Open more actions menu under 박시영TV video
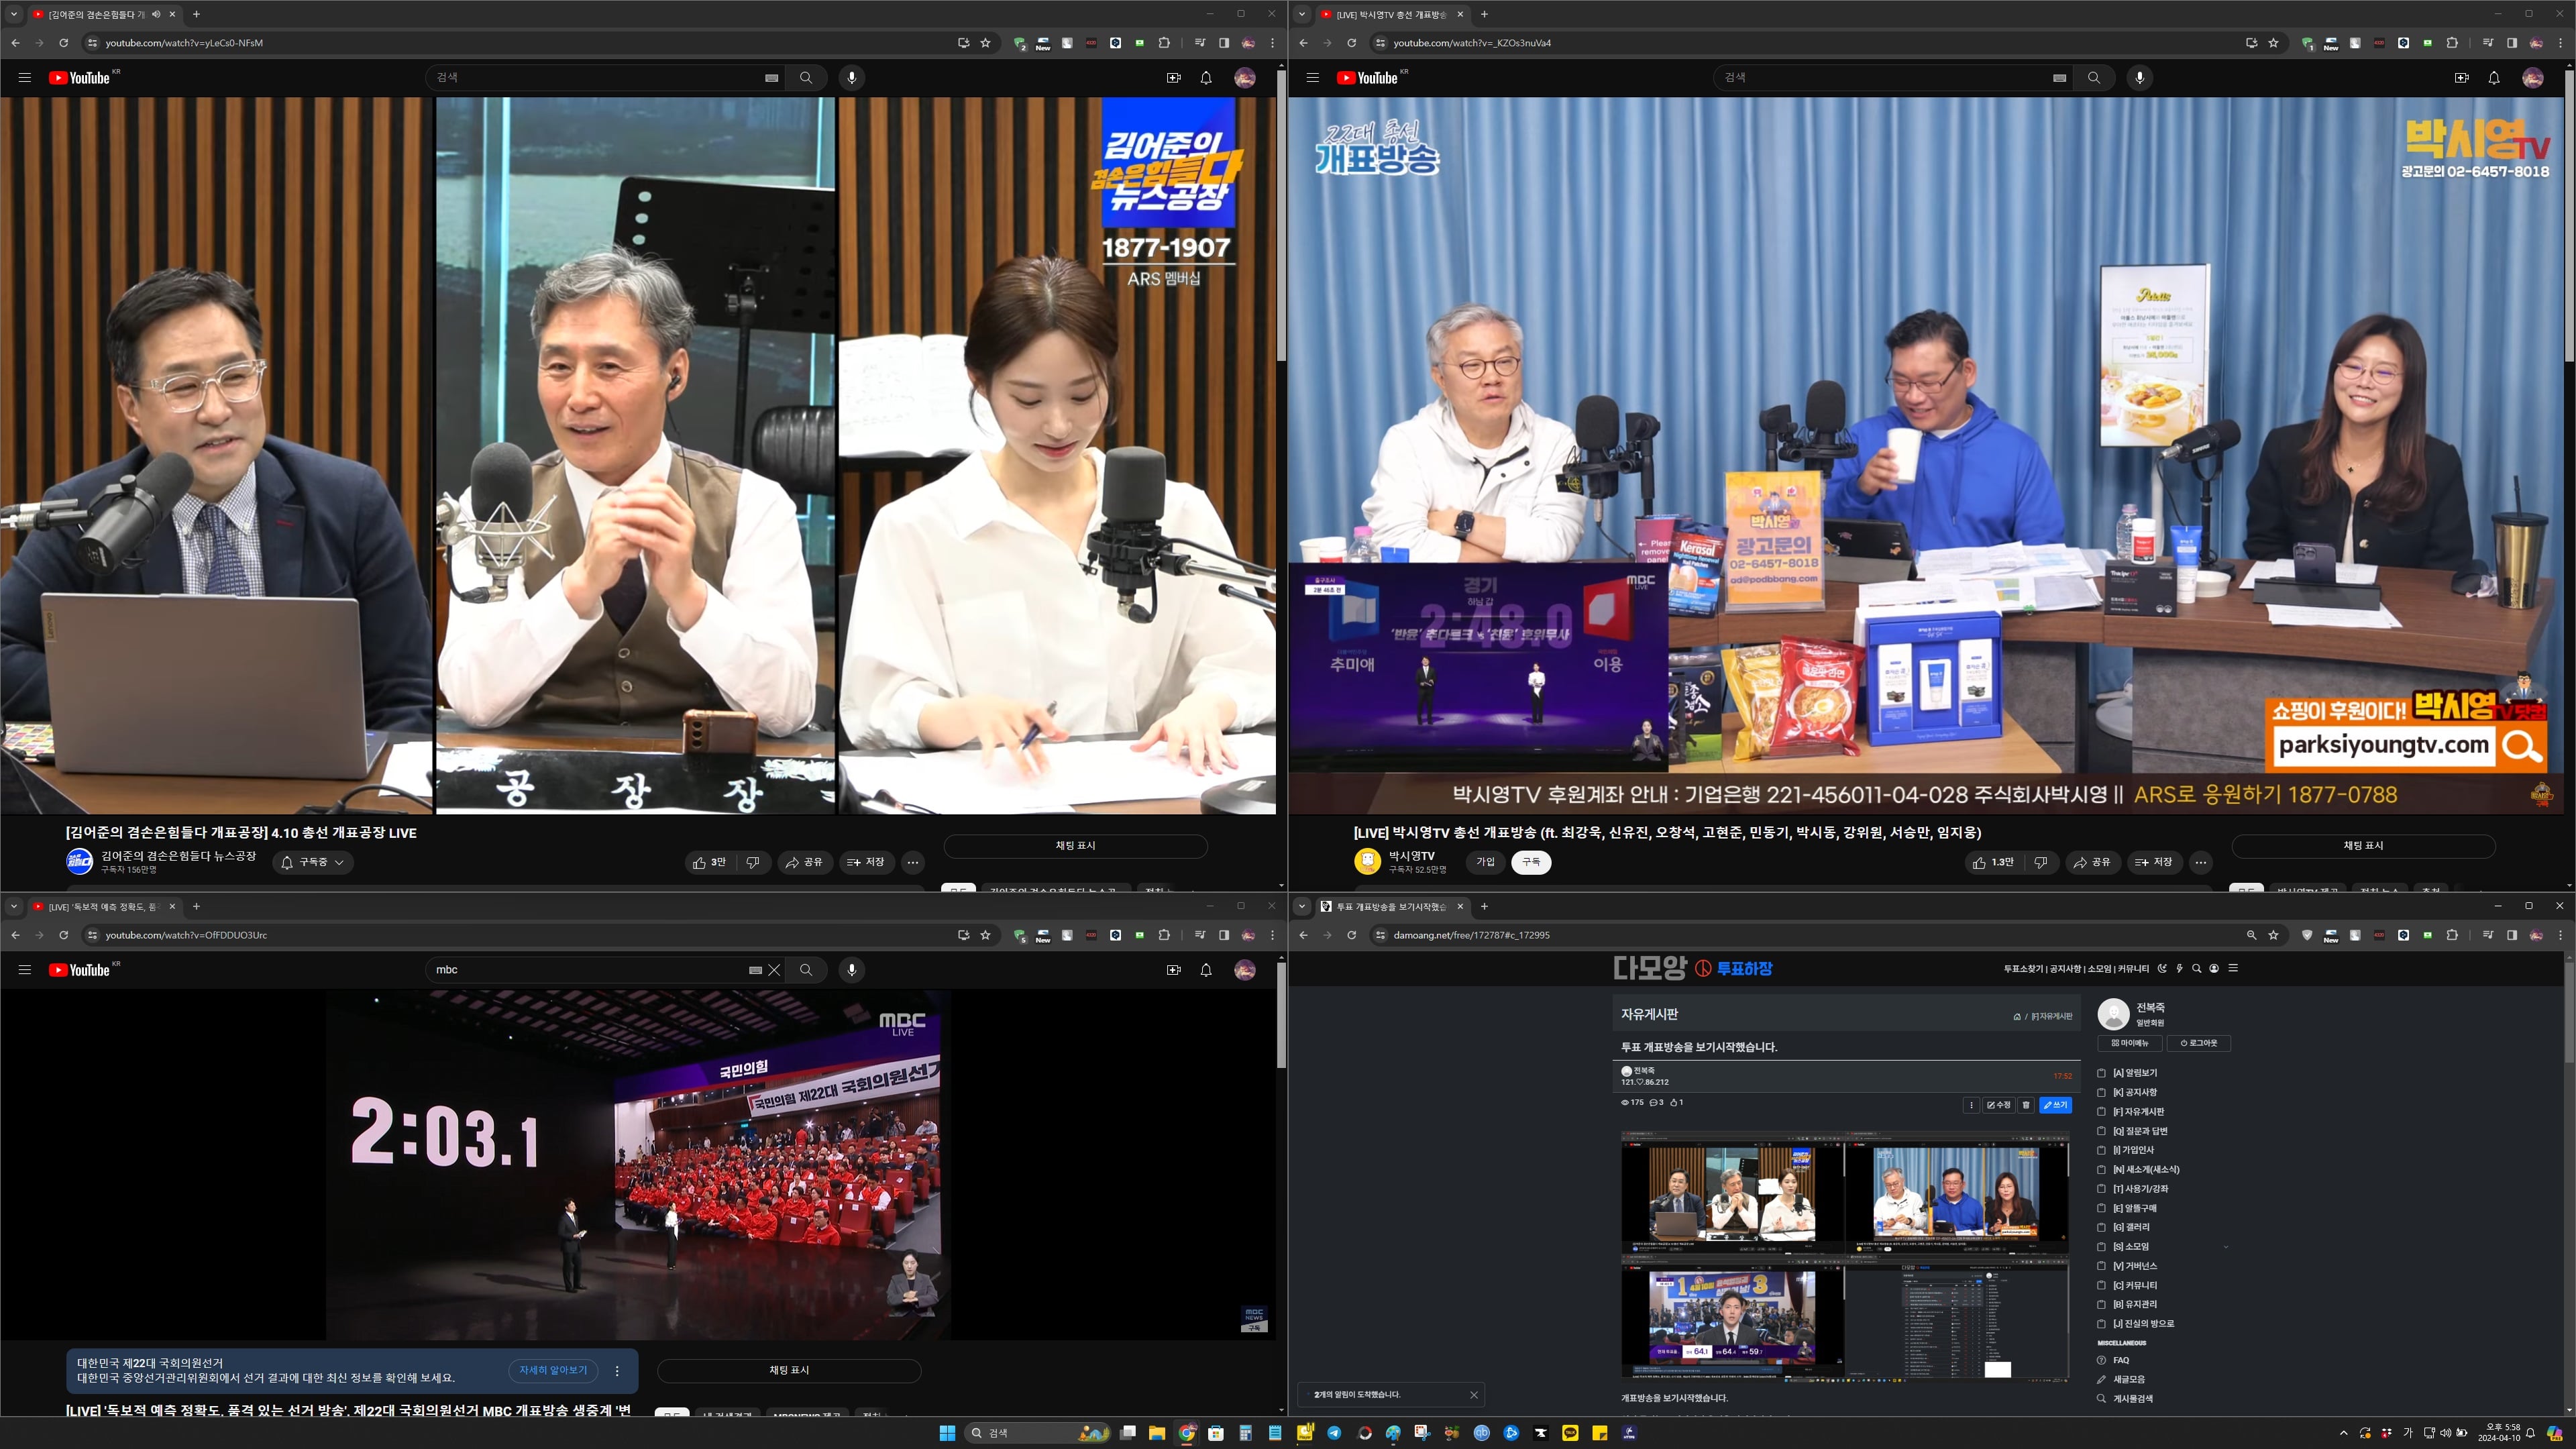Screen dimensions: 2576x1449 [2200, 862]
